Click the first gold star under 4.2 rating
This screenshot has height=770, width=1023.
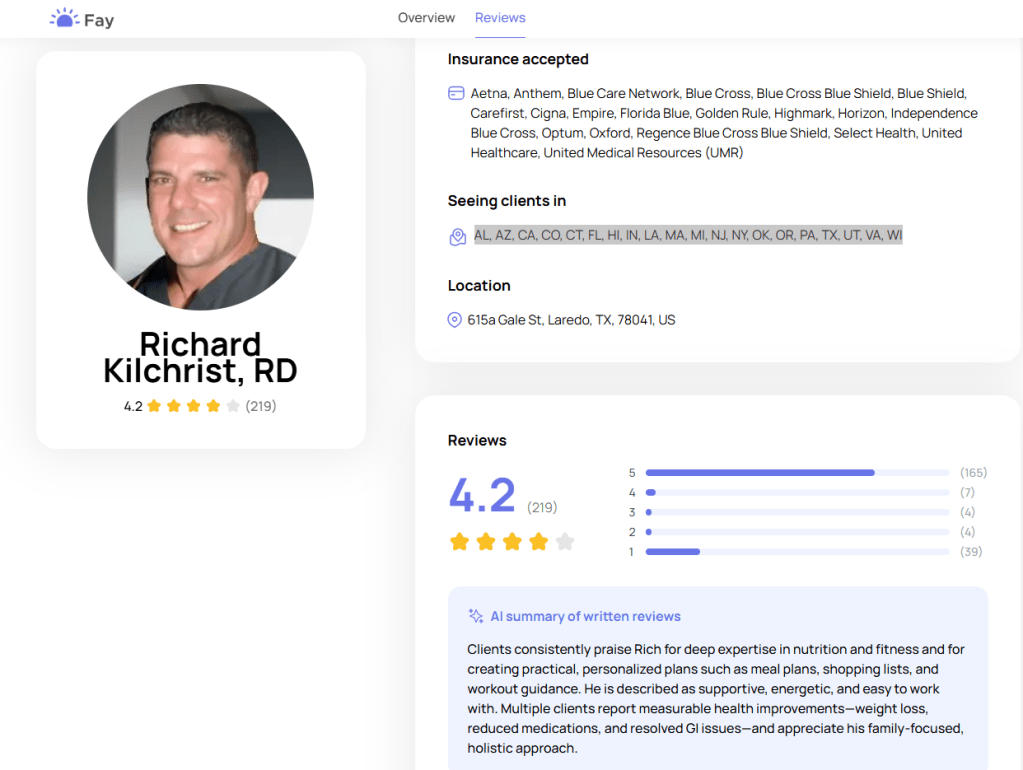459,542
